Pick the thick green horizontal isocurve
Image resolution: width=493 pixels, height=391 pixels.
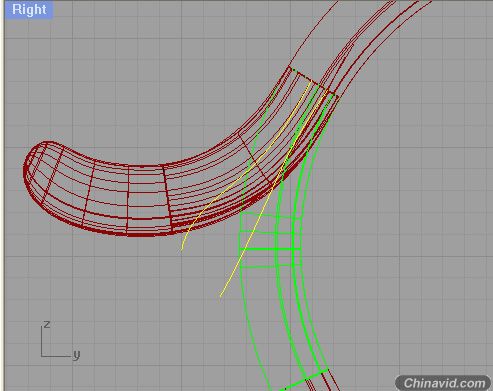point(270,249)
